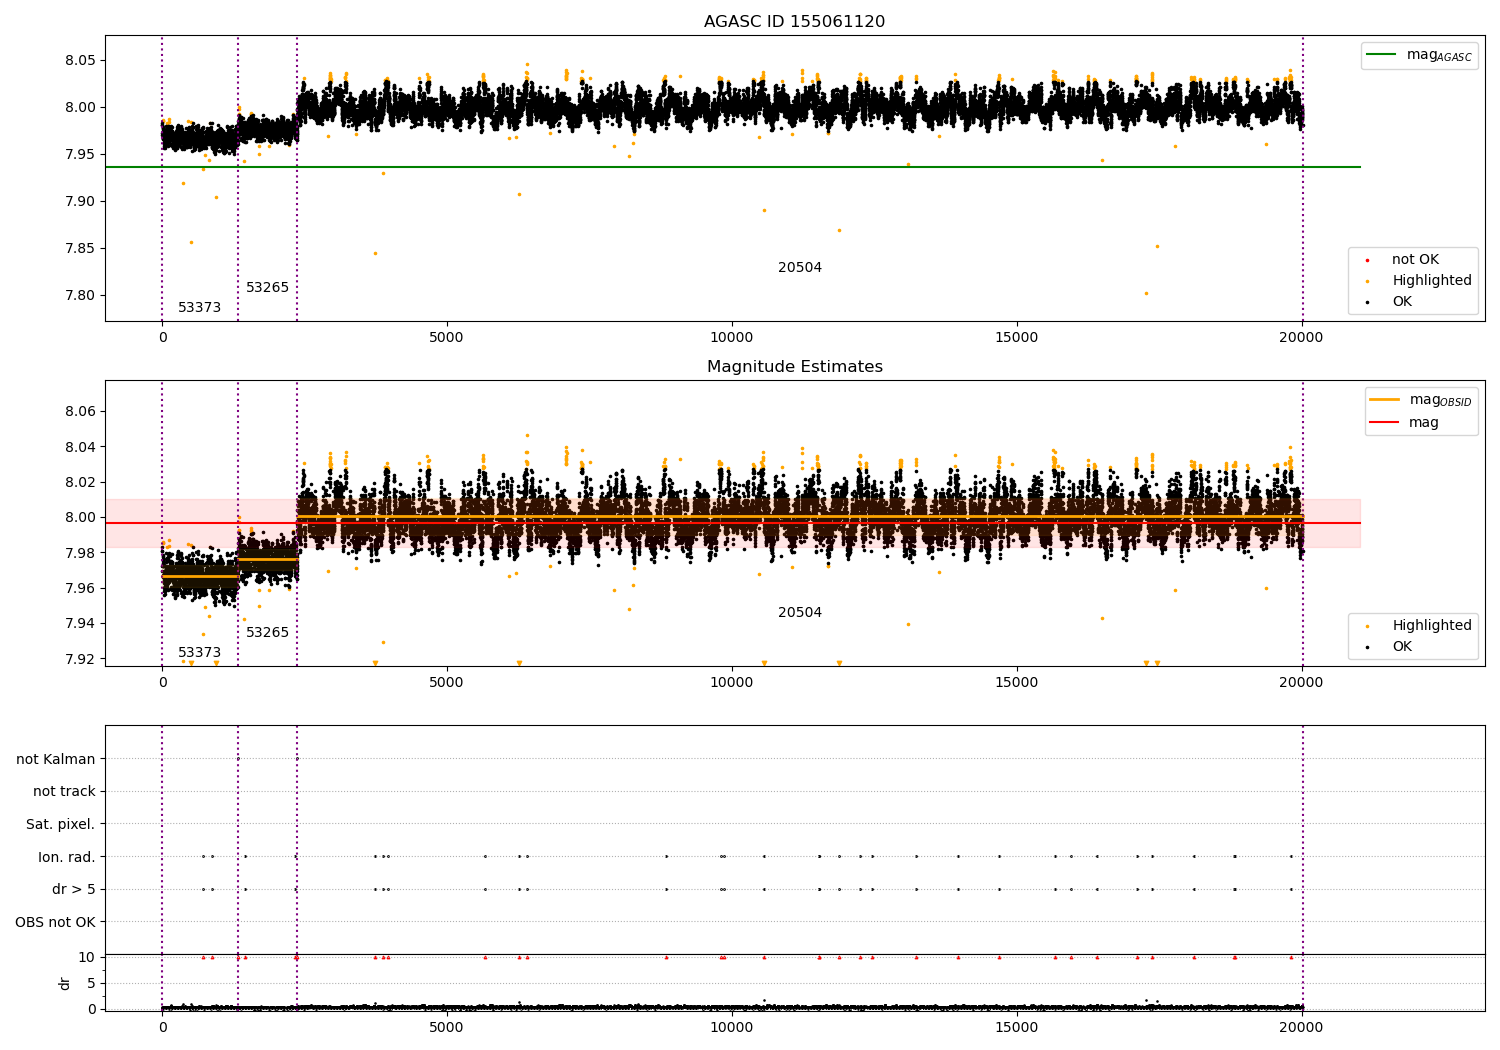This screenshot has width=1500, height=1050.
Task: Click the 'Magnitude Estimates' plot title
Action: click(794, 367)
